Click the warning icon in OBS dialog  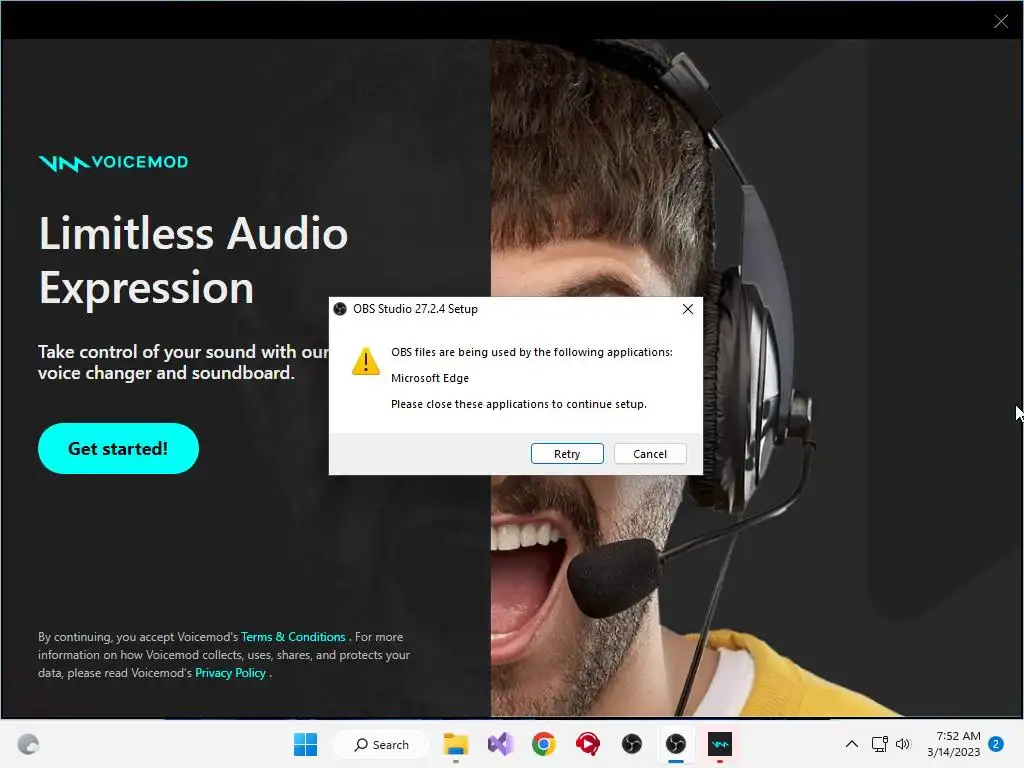coord(366,361)
